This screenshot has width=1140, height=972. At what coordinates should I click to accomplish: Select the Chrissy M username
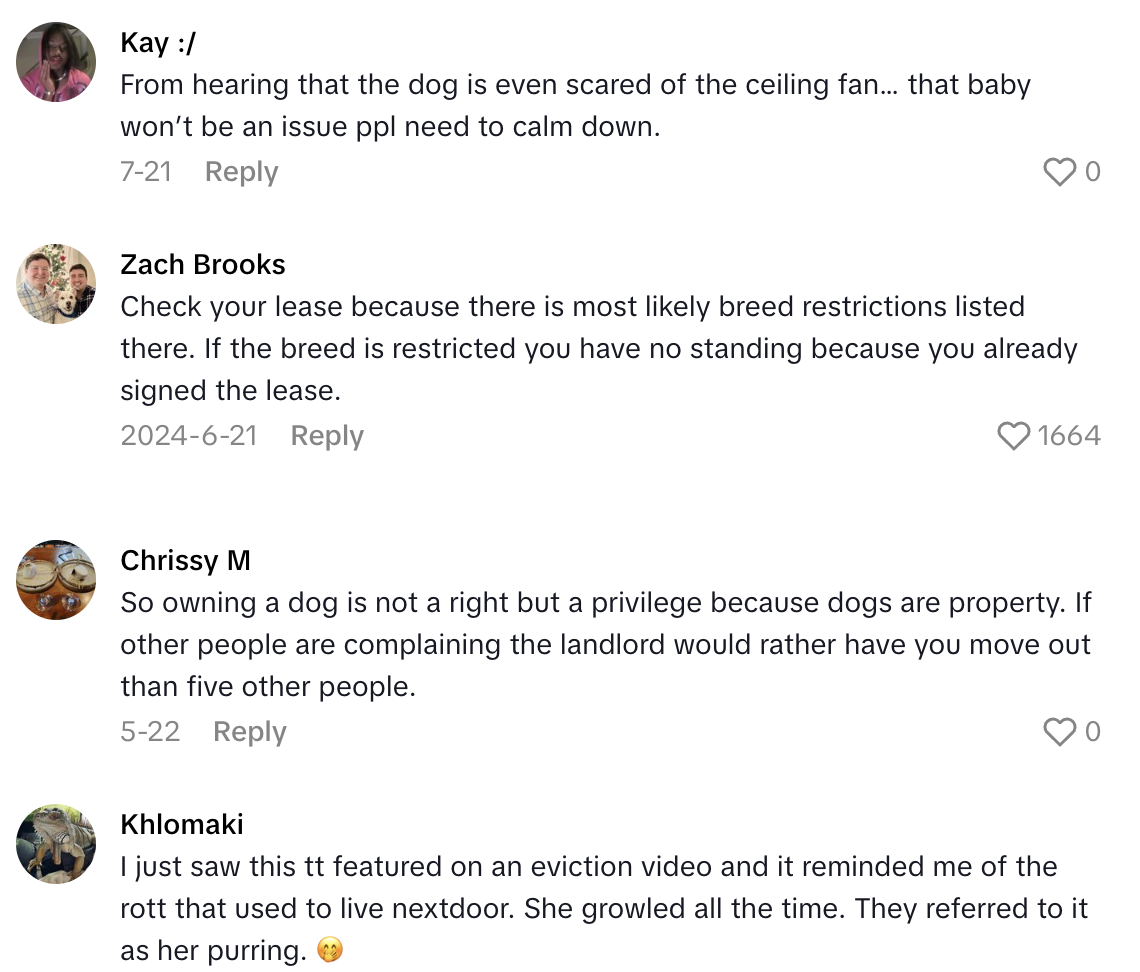[x=185, y=561]
